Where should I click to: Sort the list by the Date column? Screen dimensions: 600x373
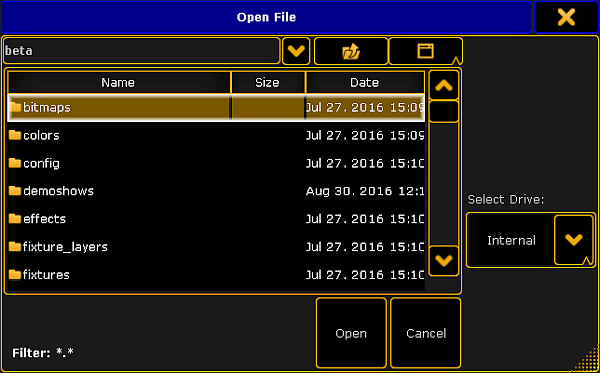(365, 82)
